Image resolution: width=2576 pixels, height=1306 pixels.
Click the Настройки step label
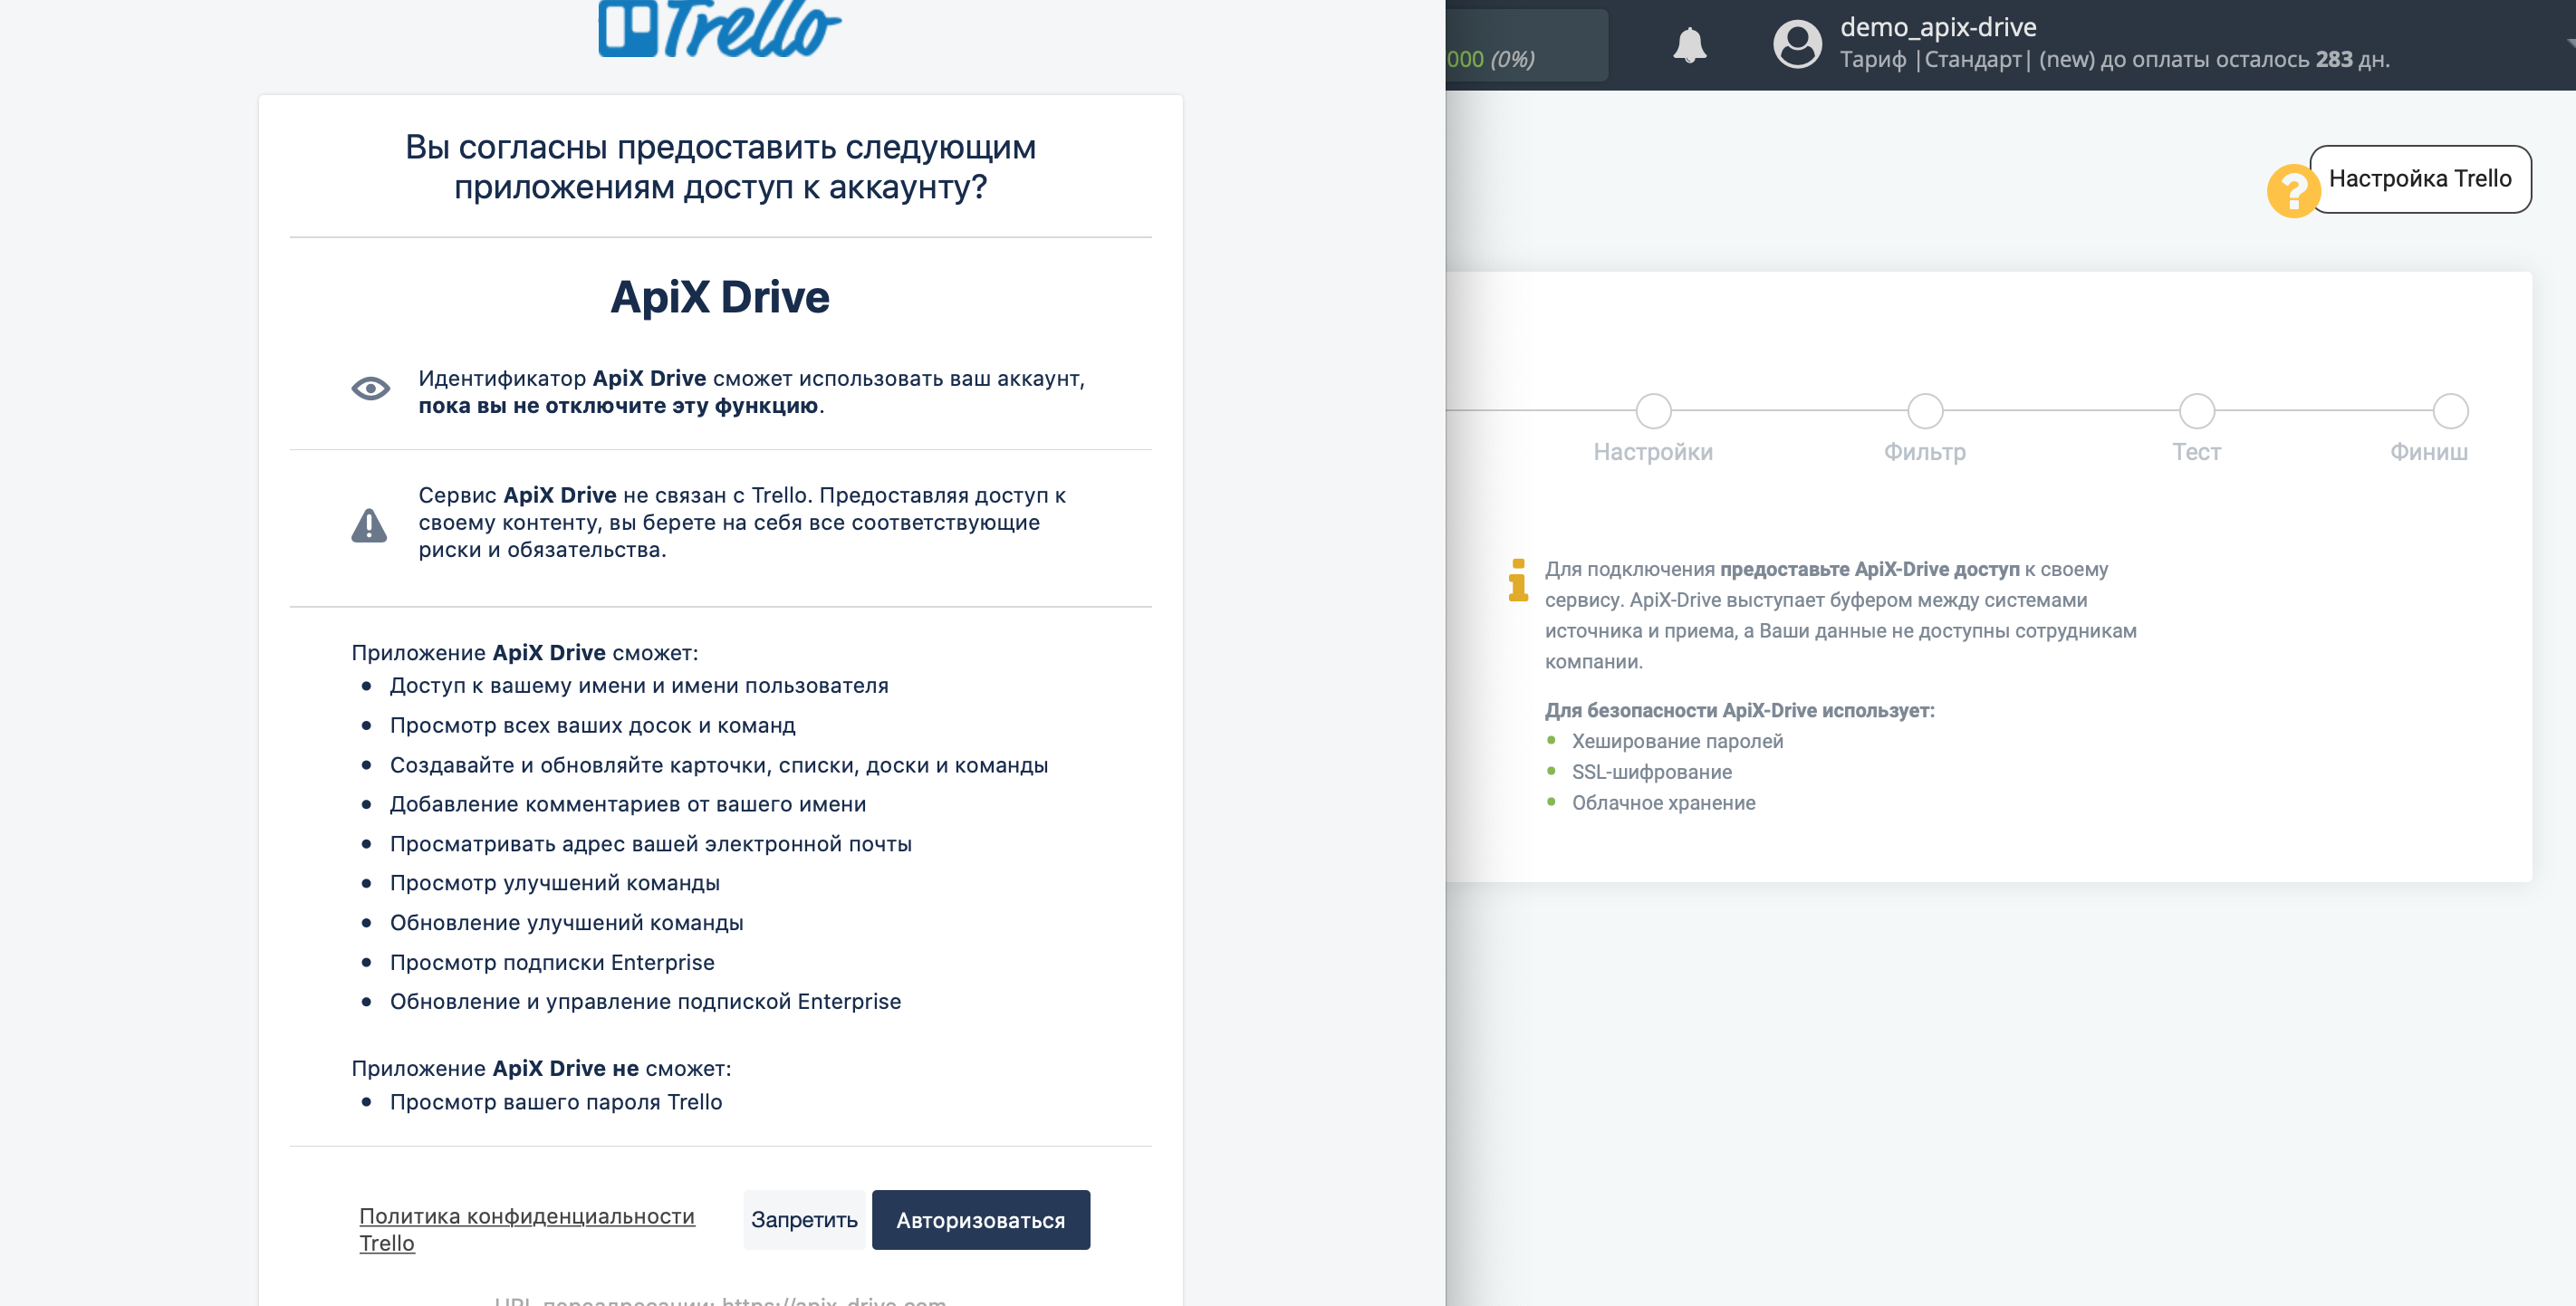1653,452
